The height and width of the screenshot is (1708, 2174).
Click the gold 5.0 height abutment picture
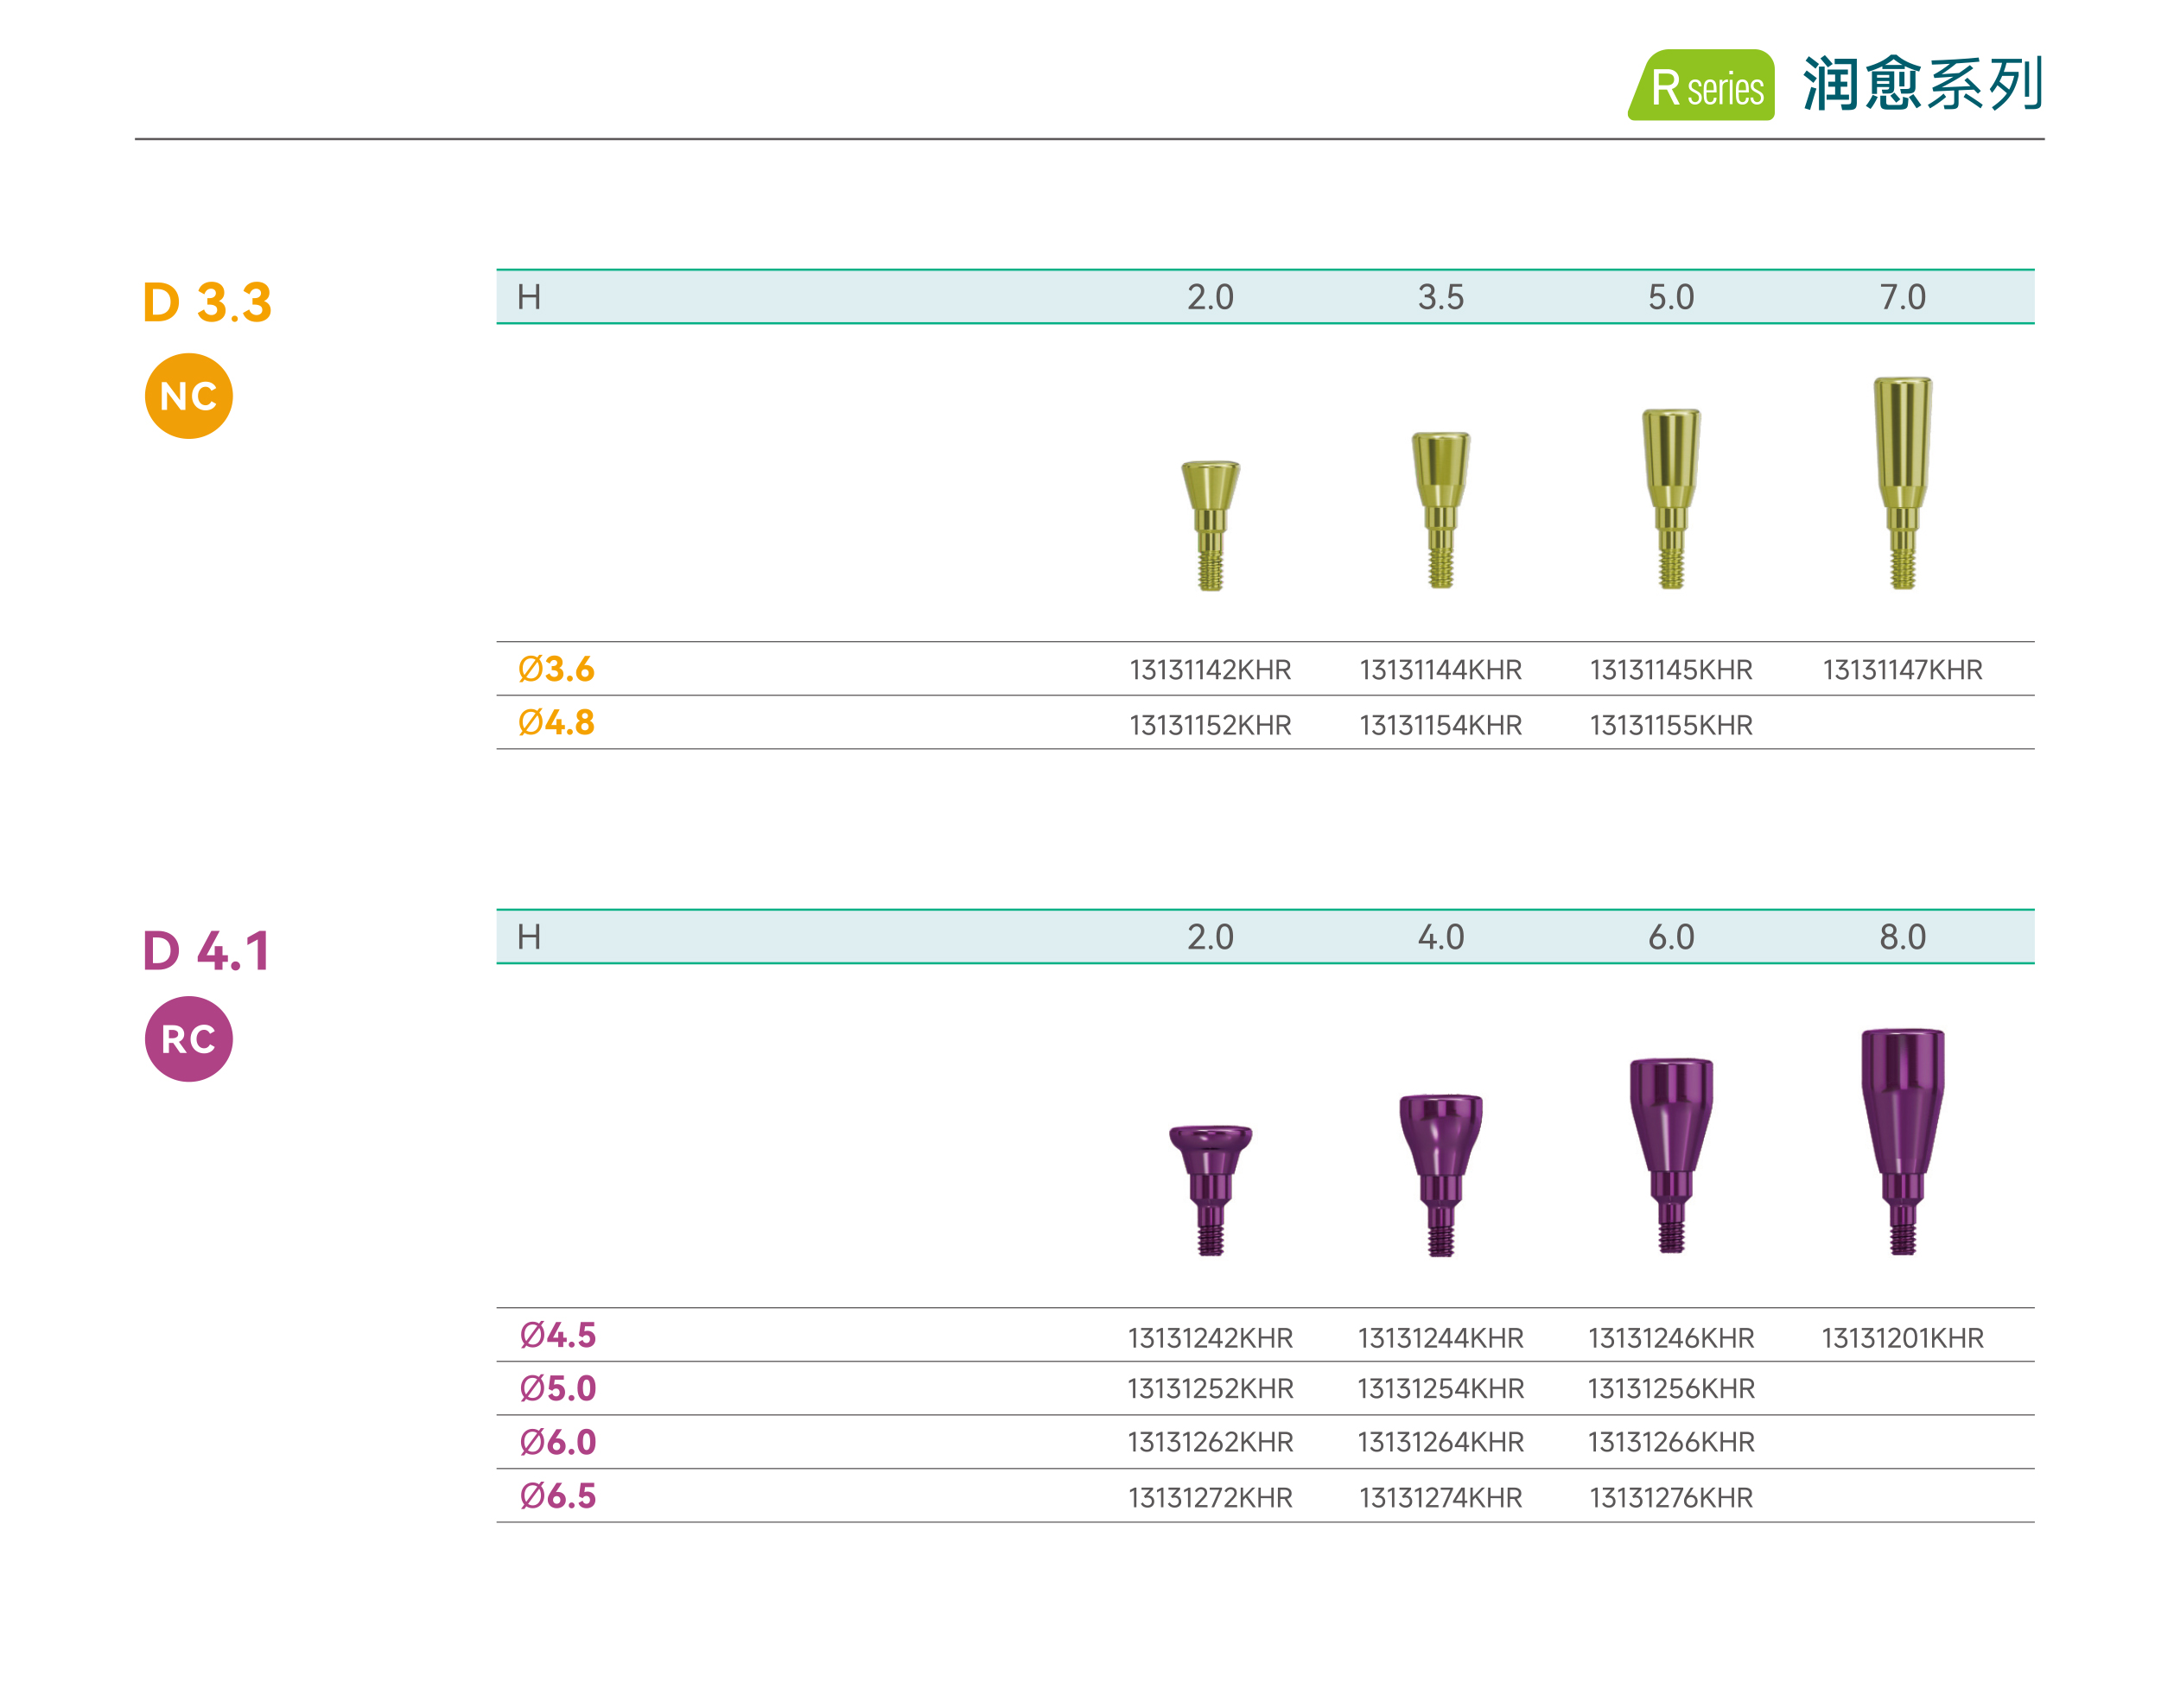click(x=1670, y=497)
